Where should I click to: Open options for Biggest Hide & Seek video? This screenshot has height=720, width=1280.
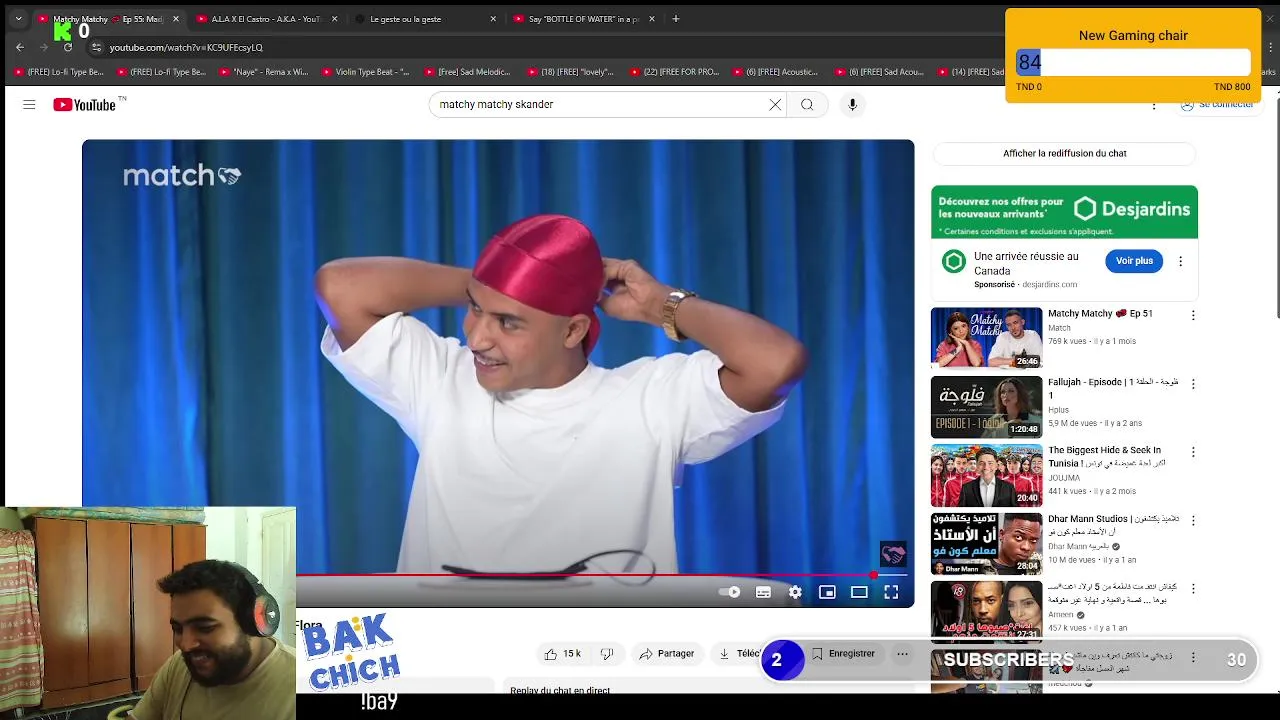1193,452
